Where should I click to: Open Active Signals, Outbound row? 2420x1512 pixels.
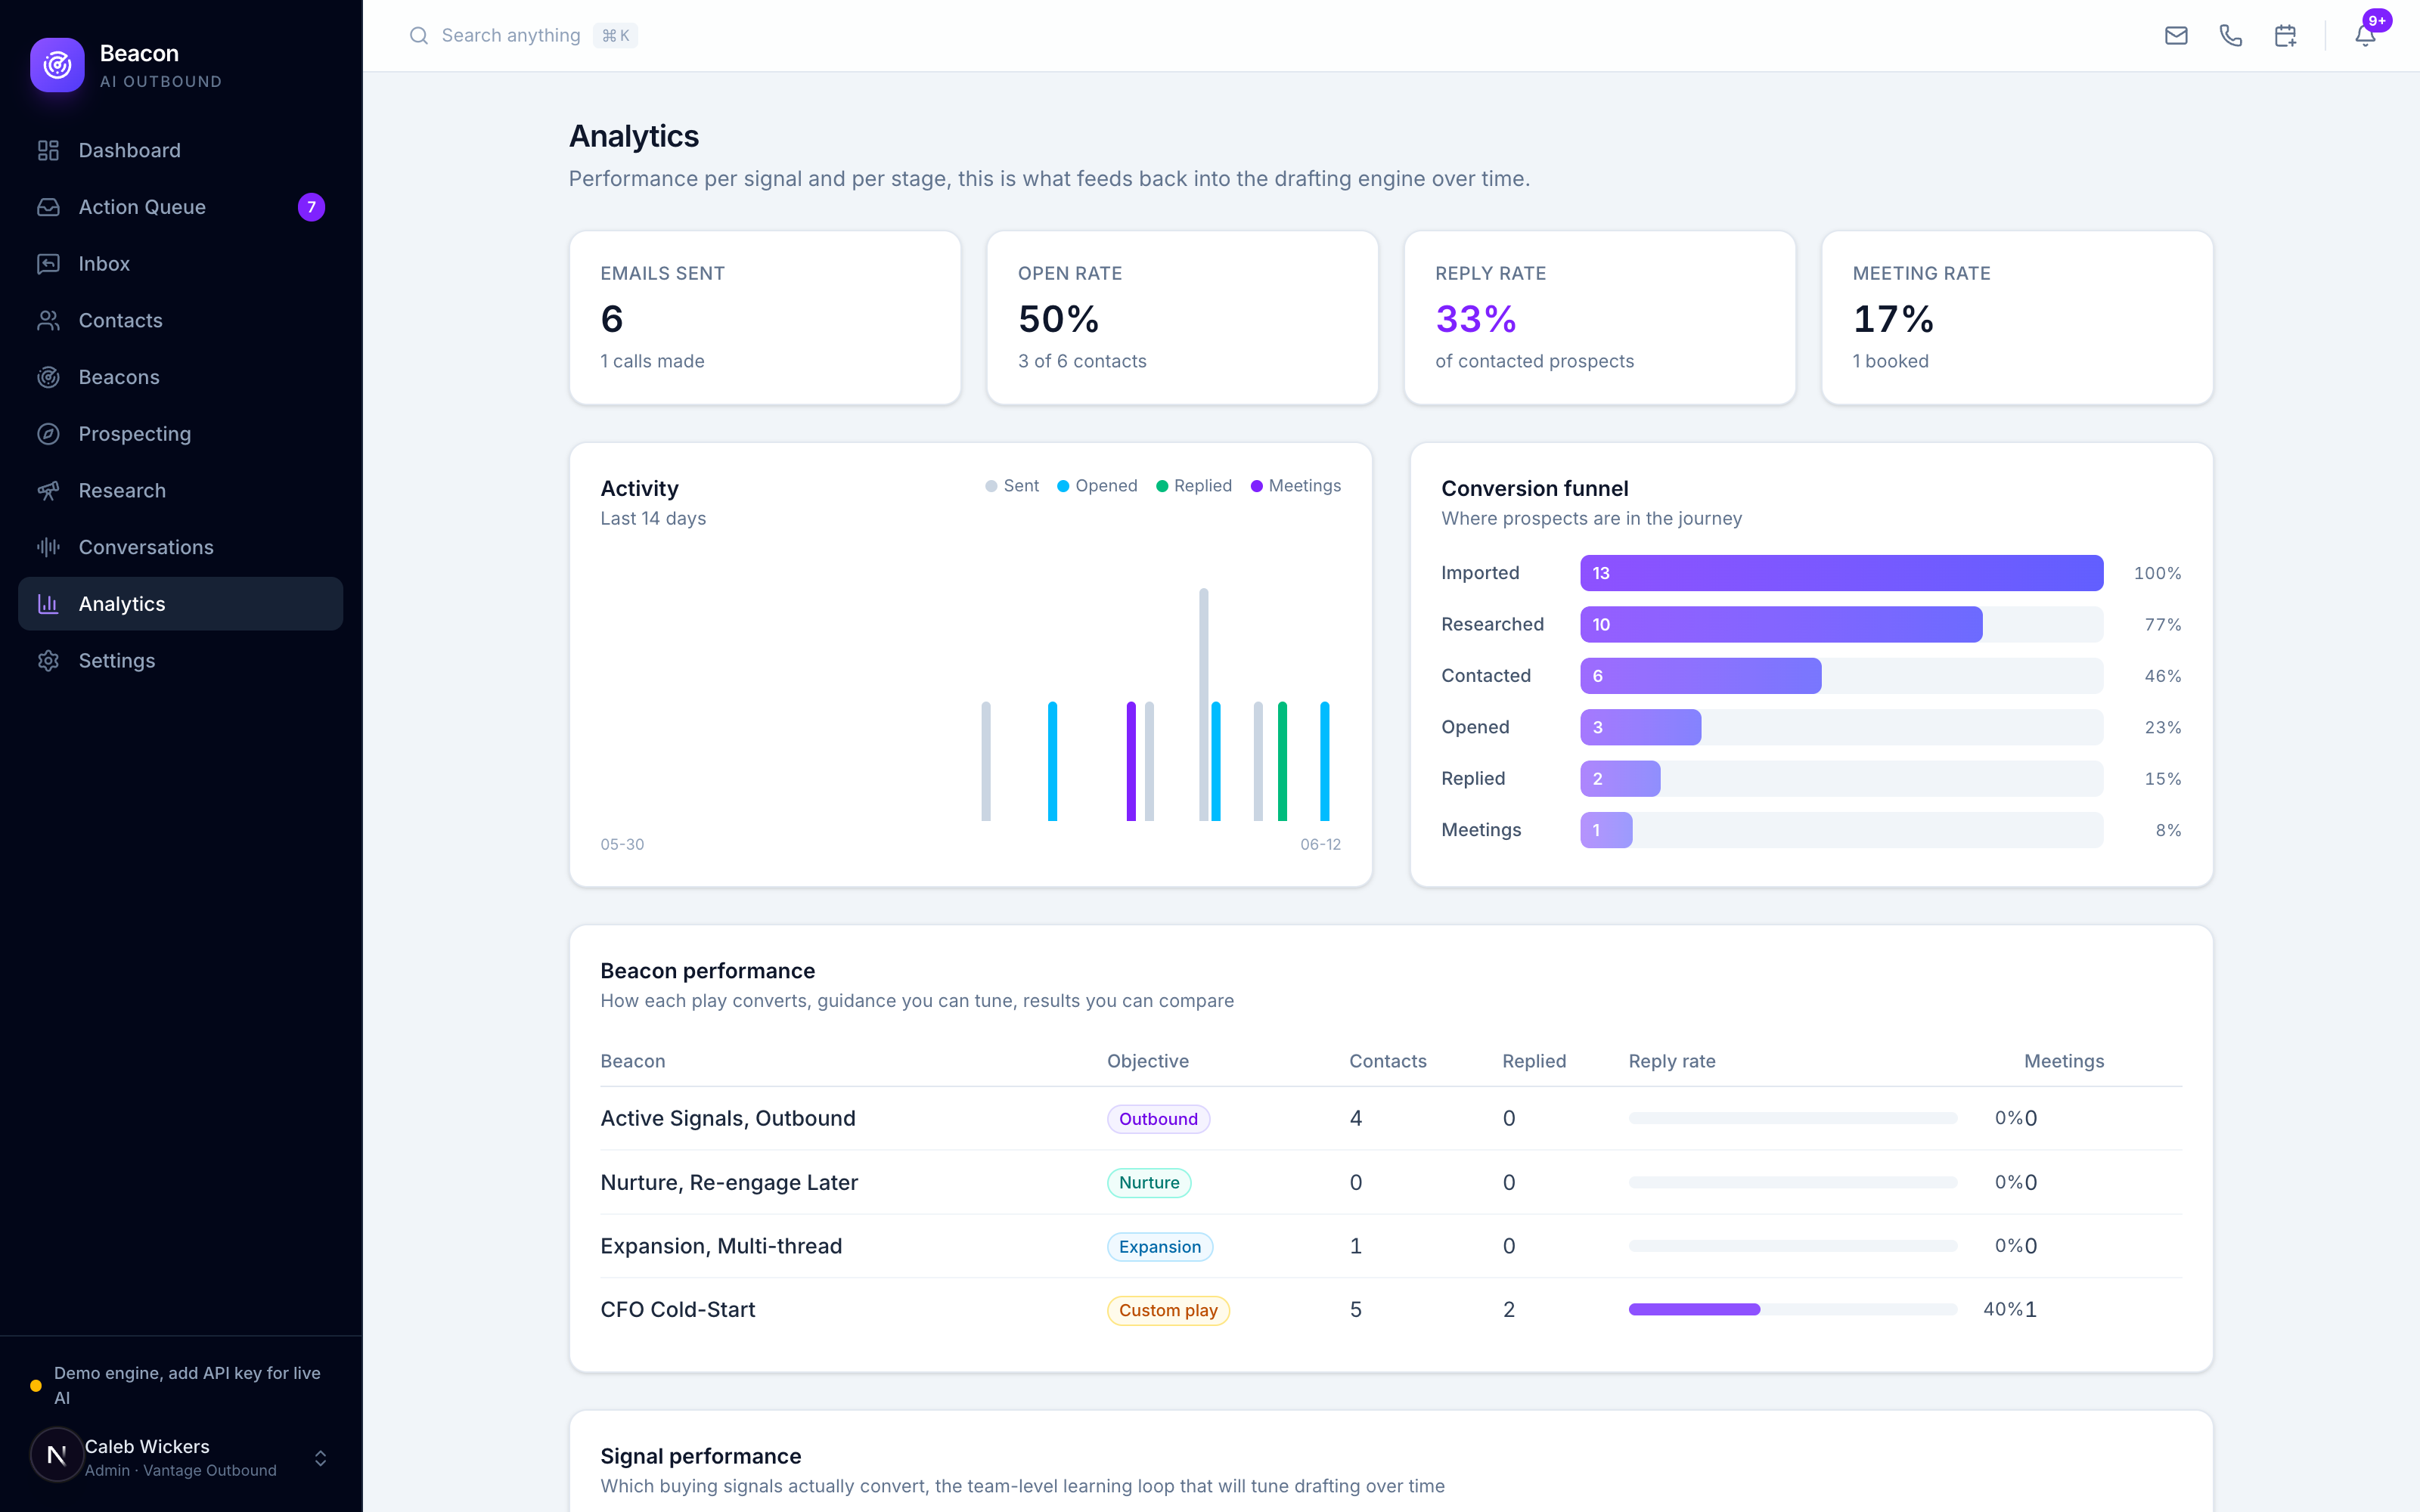point(1391,1119)
